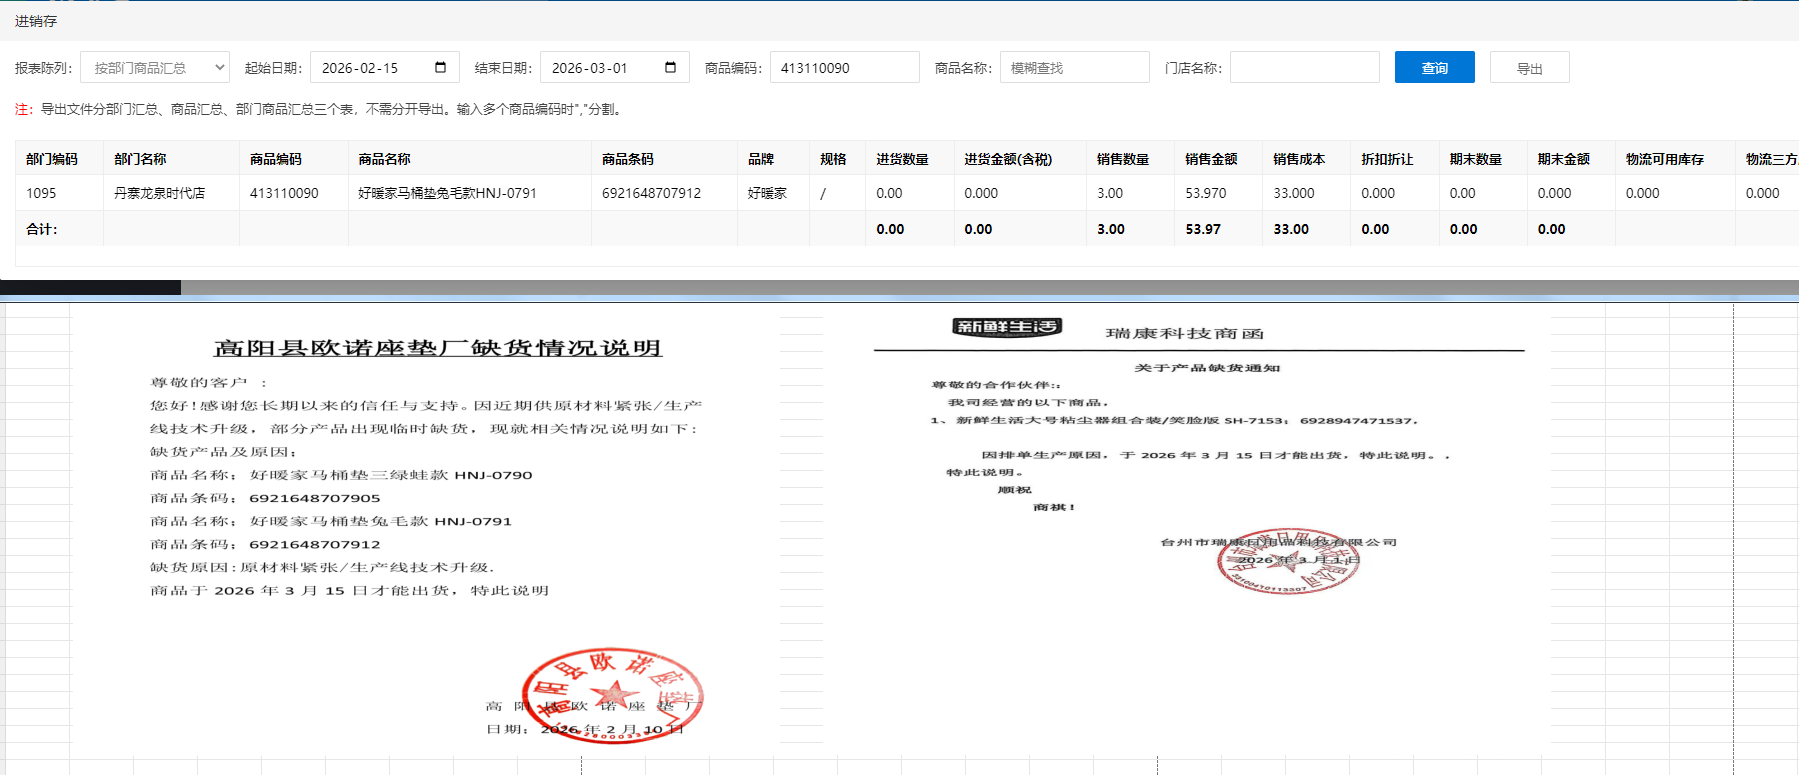Click the 起始日期 date field
Image resolution: width=1799 pixels, height=775 pixels.
(x=370, y=68)
